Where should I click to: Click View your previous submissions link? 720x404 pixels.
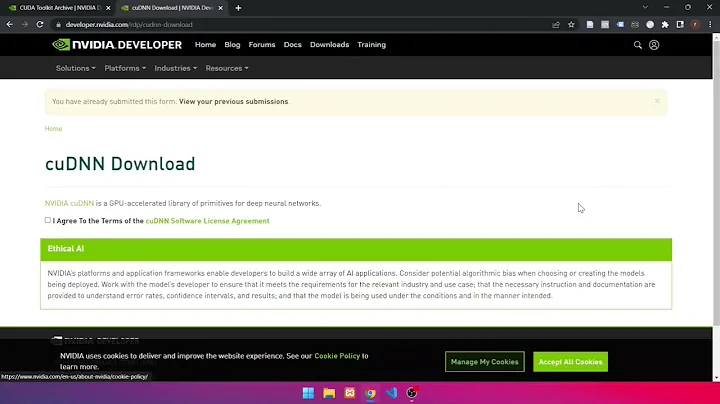[x=233, y=101]
